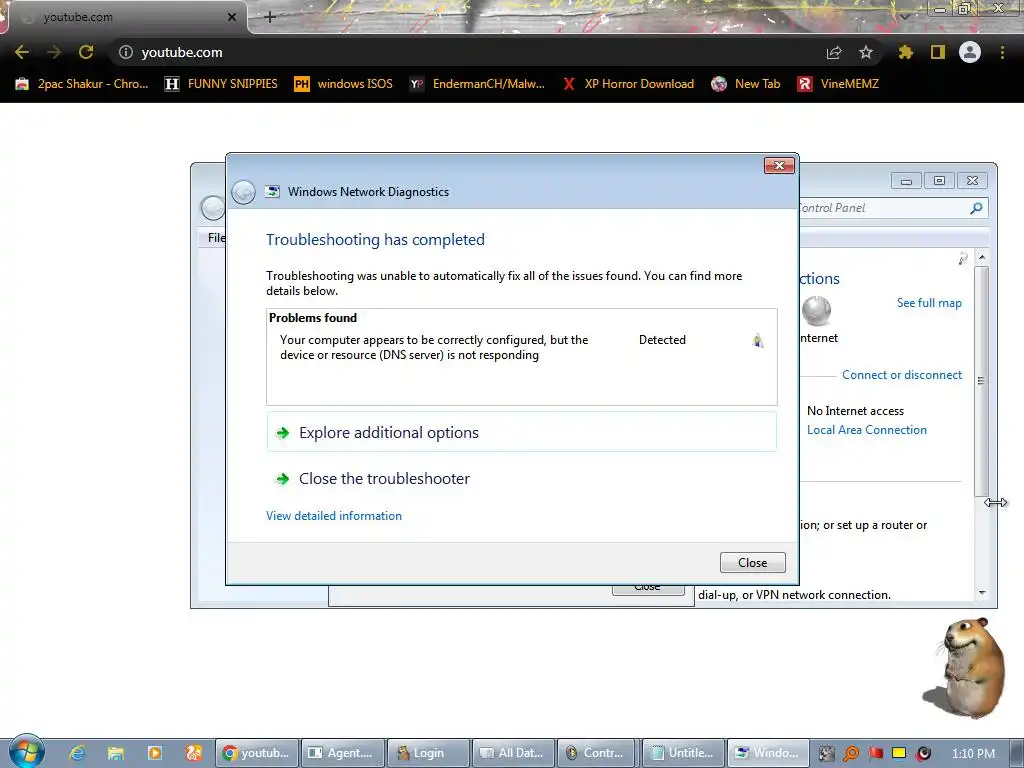Click the 1:10 PM system clock

click(973, 754)
